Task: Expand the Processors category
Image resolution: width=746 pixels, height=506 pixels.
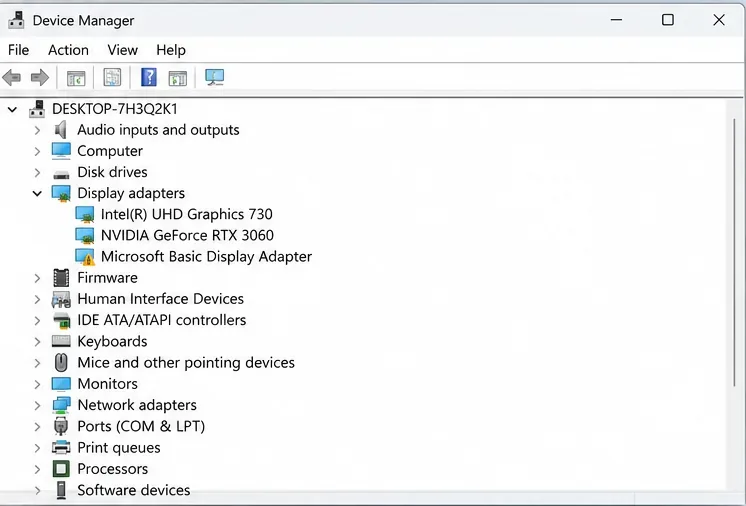Action: pos(37,469)
